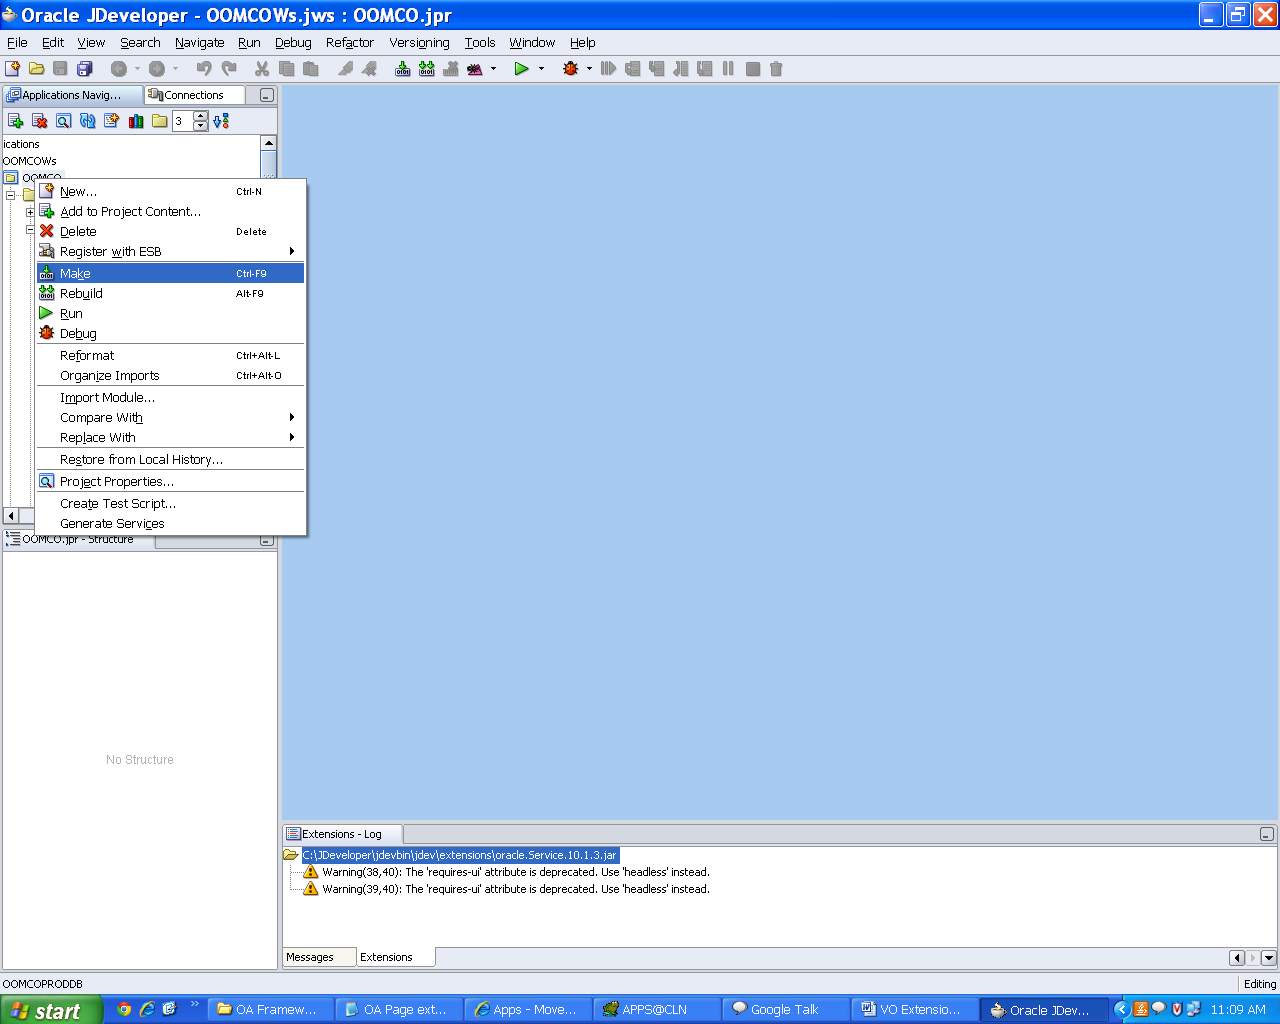Viewport: 1280px width, 1024px height.
Task: Click the navigator scroll up arrow
Action: tap(268, 143)
